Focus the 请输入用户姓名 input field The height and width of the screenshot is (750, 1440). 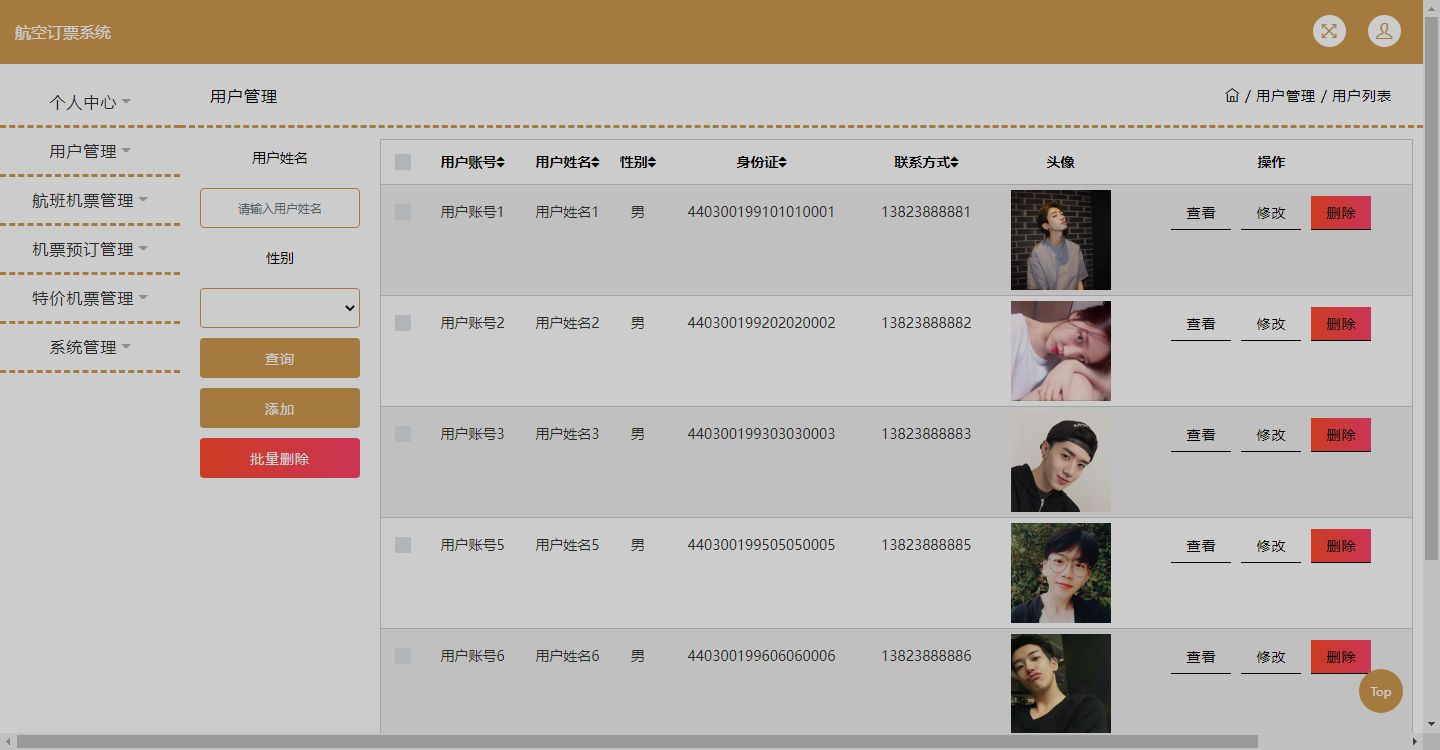click(x=280, y=208)
